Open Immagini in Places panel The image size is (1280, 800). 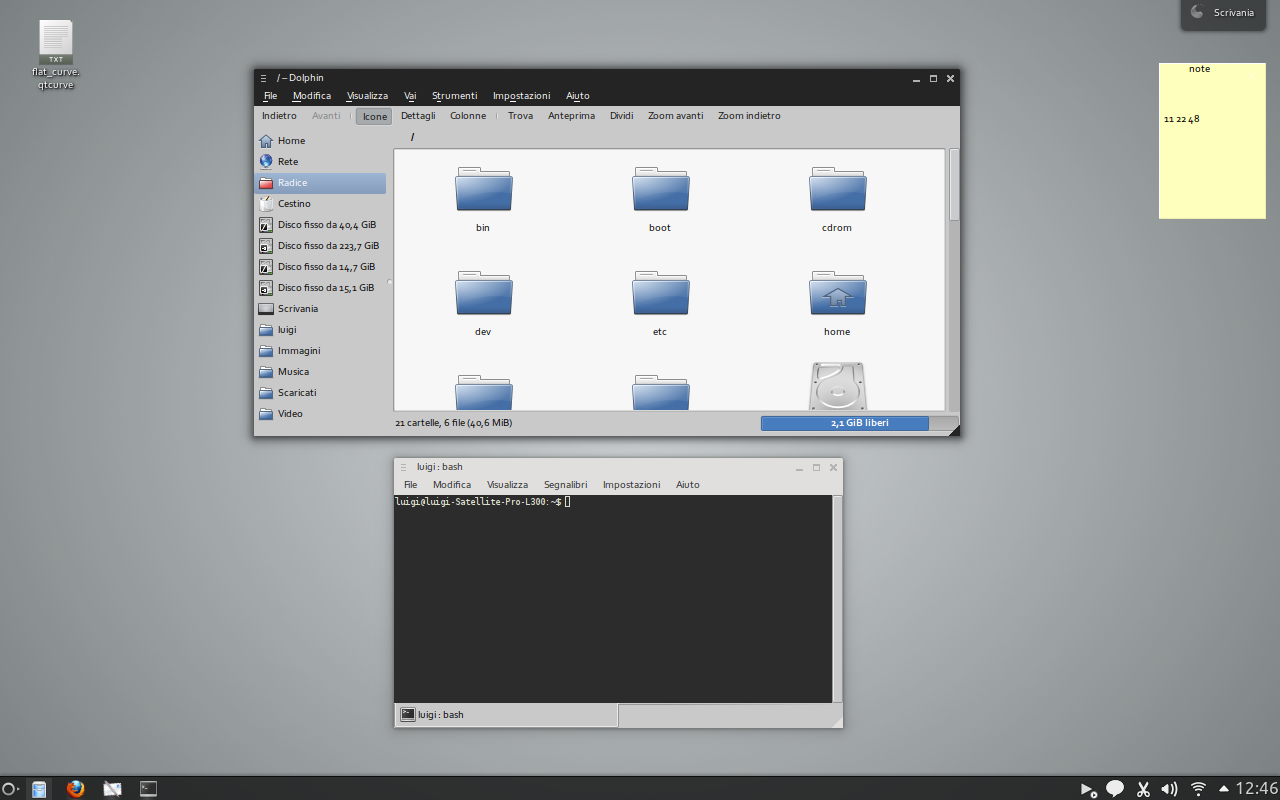pyautogui.click(x=320, y=351)
